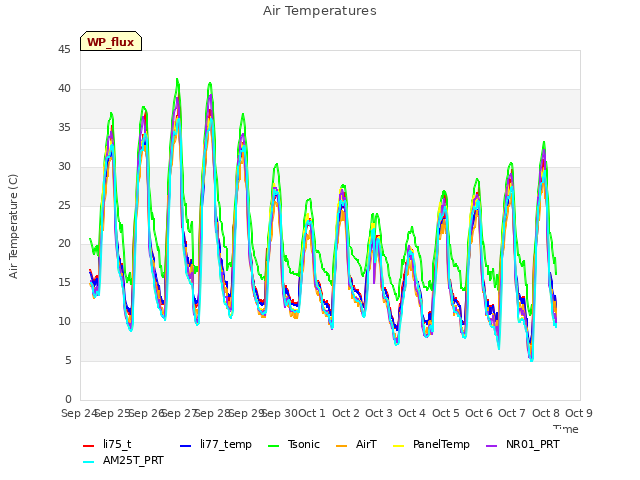Click the Oct 6 x-axis tick label

coord(479,413)
